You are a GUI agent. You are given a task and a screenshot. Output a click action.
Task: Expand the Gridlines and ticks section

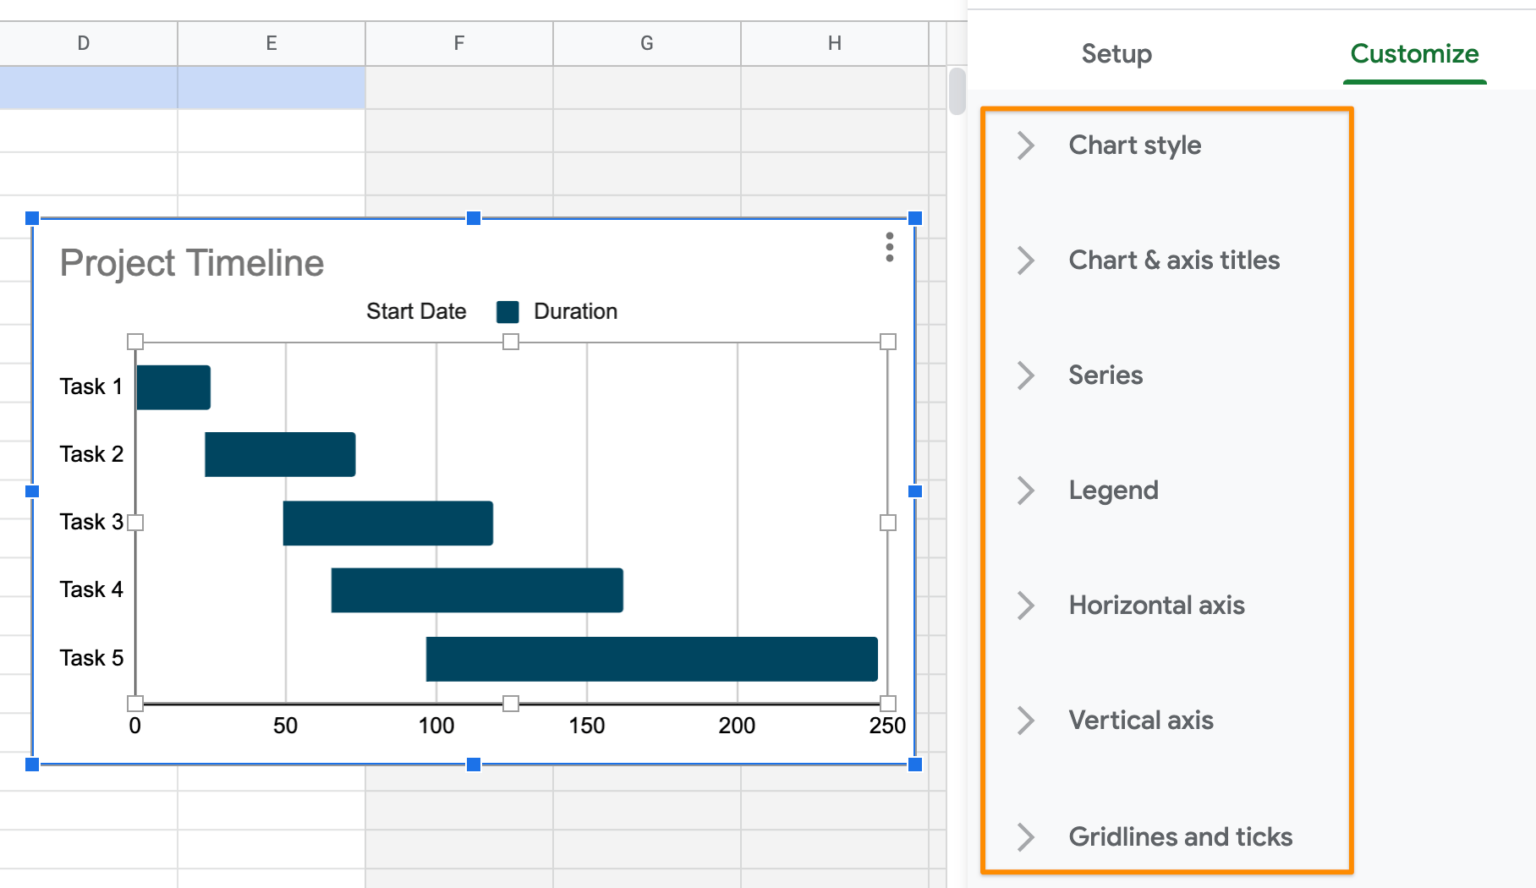click(x=1181, y=837)
